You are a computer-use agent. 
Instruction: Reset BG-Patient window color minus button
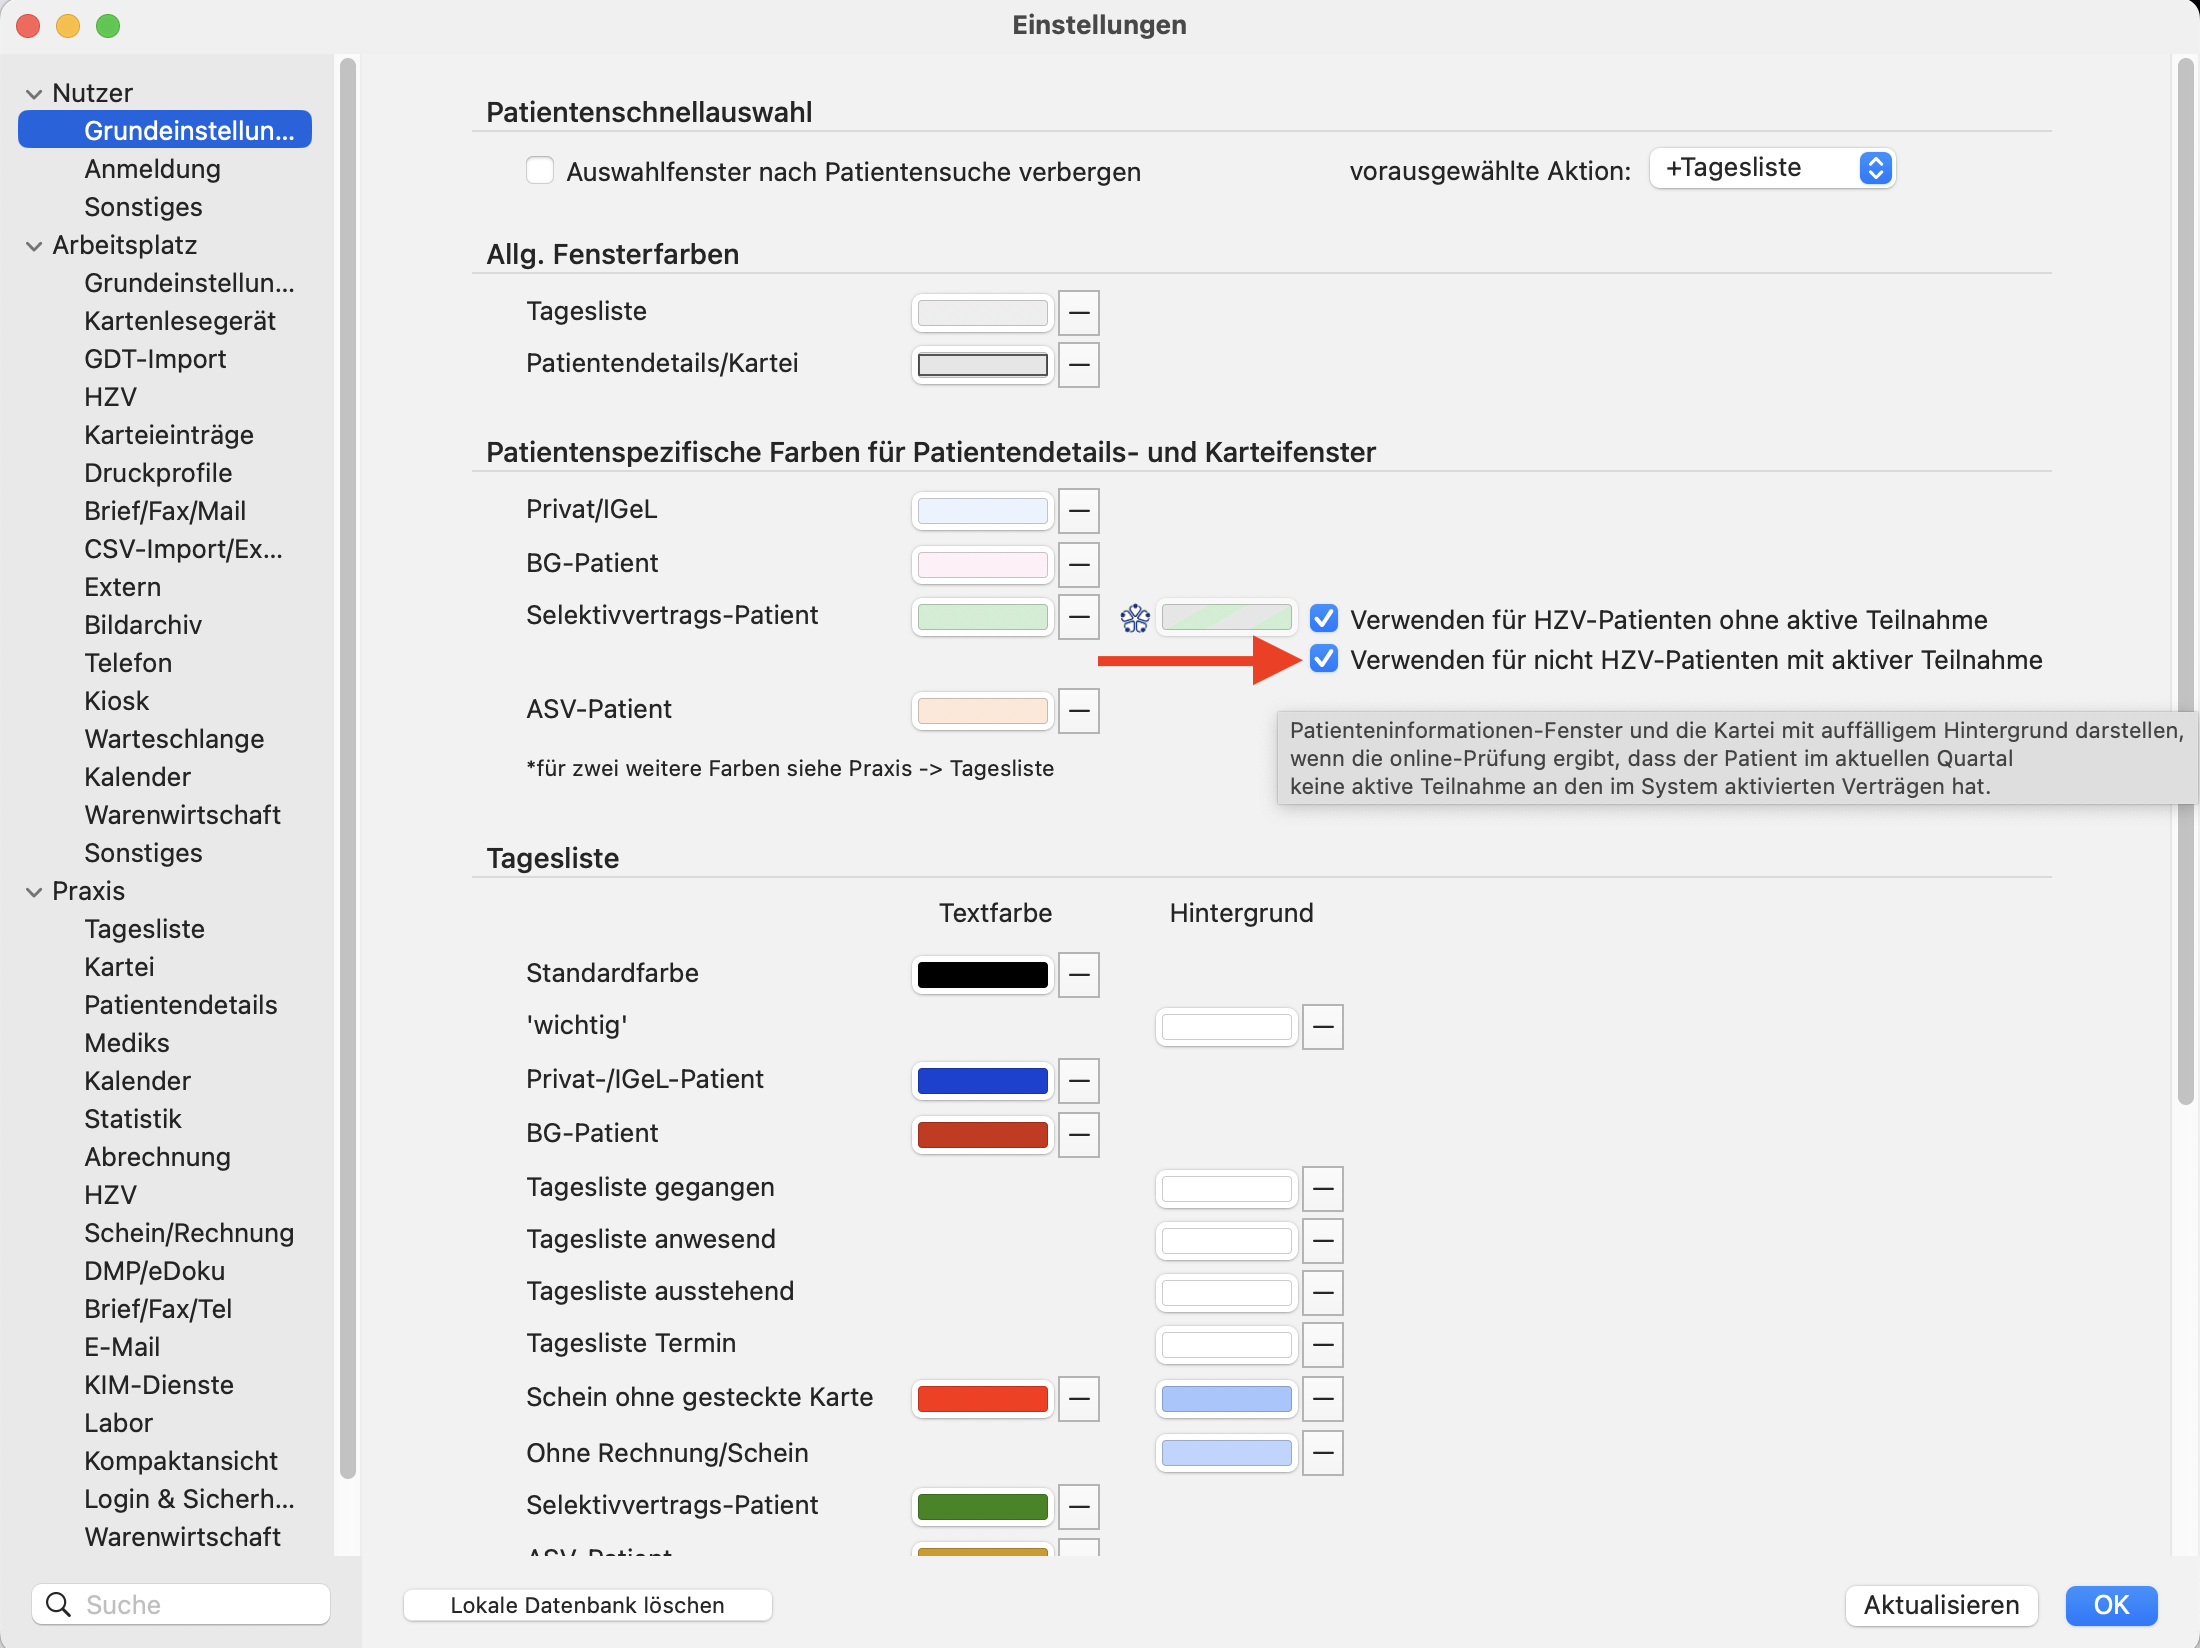click(1079, 565)
